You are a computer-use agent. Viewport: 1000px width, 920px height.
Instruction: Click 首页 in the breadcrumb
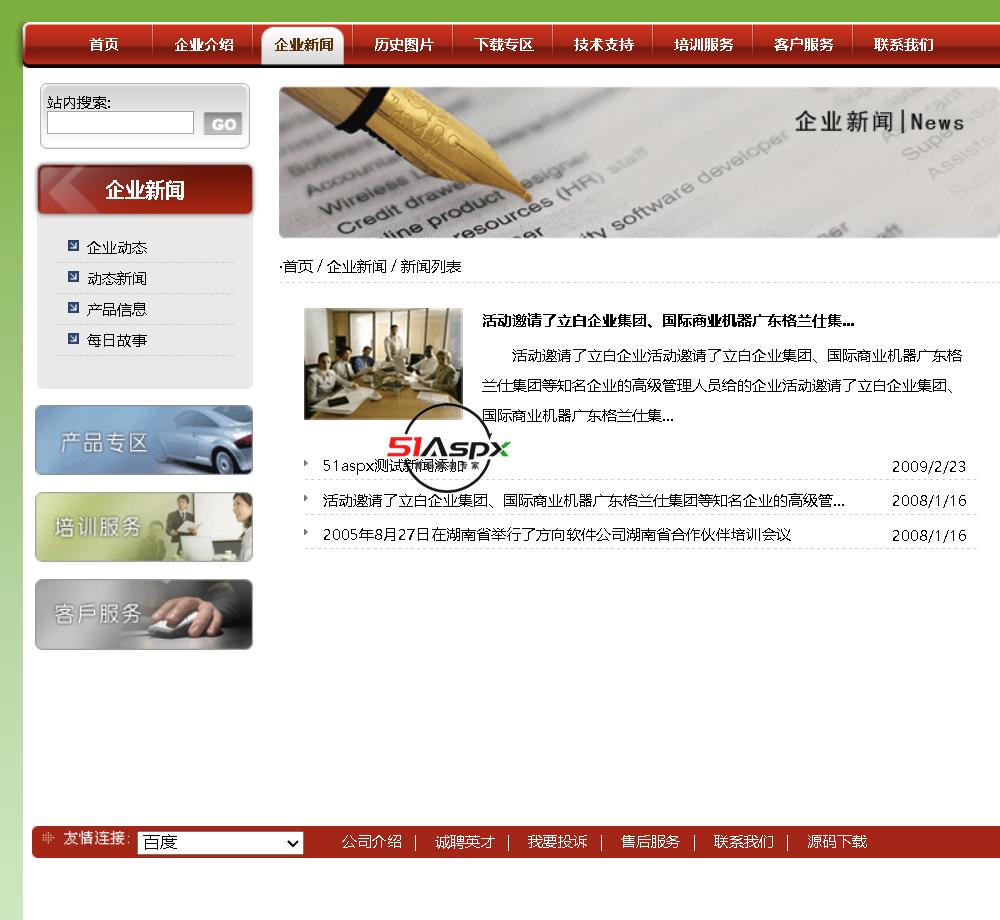[298, 267]
